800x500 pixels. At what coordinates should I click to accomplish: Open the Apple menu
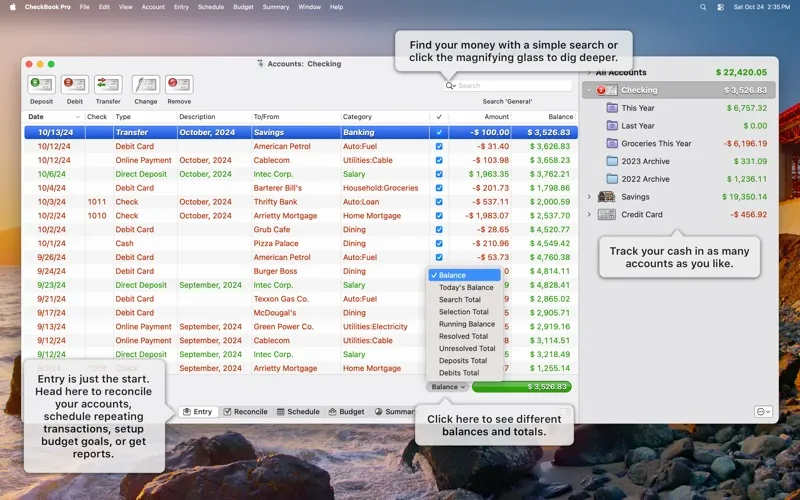point(13,7)
